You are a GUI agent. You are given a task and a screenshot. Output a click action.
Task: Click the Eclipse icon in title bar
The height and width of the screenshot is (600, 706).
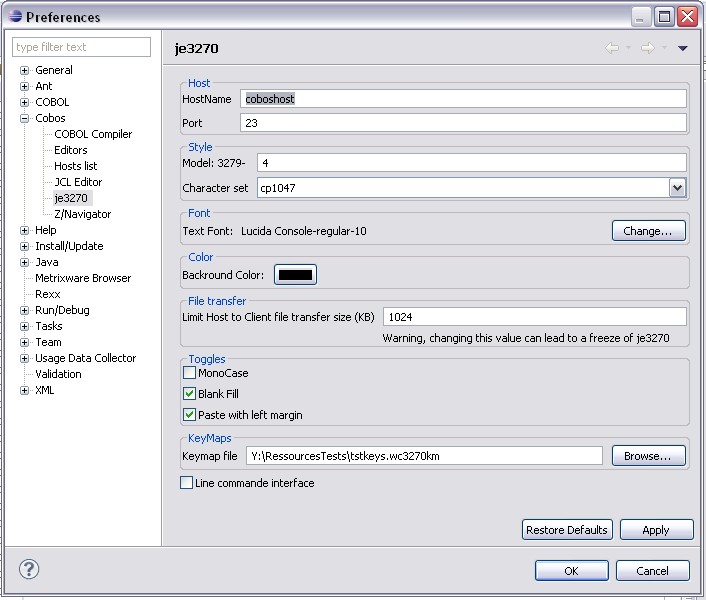tap(15, 16)
